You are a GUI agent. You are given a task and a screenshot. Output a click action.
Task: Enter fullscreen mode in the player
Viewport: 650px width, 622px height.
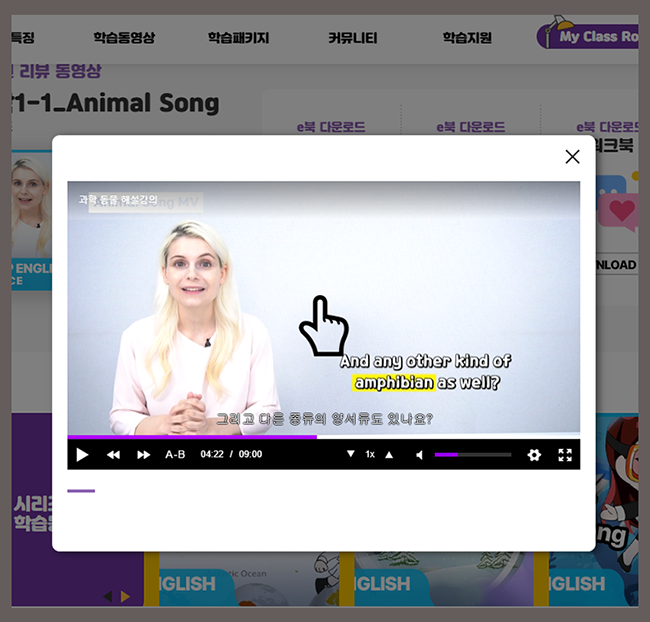565,455
